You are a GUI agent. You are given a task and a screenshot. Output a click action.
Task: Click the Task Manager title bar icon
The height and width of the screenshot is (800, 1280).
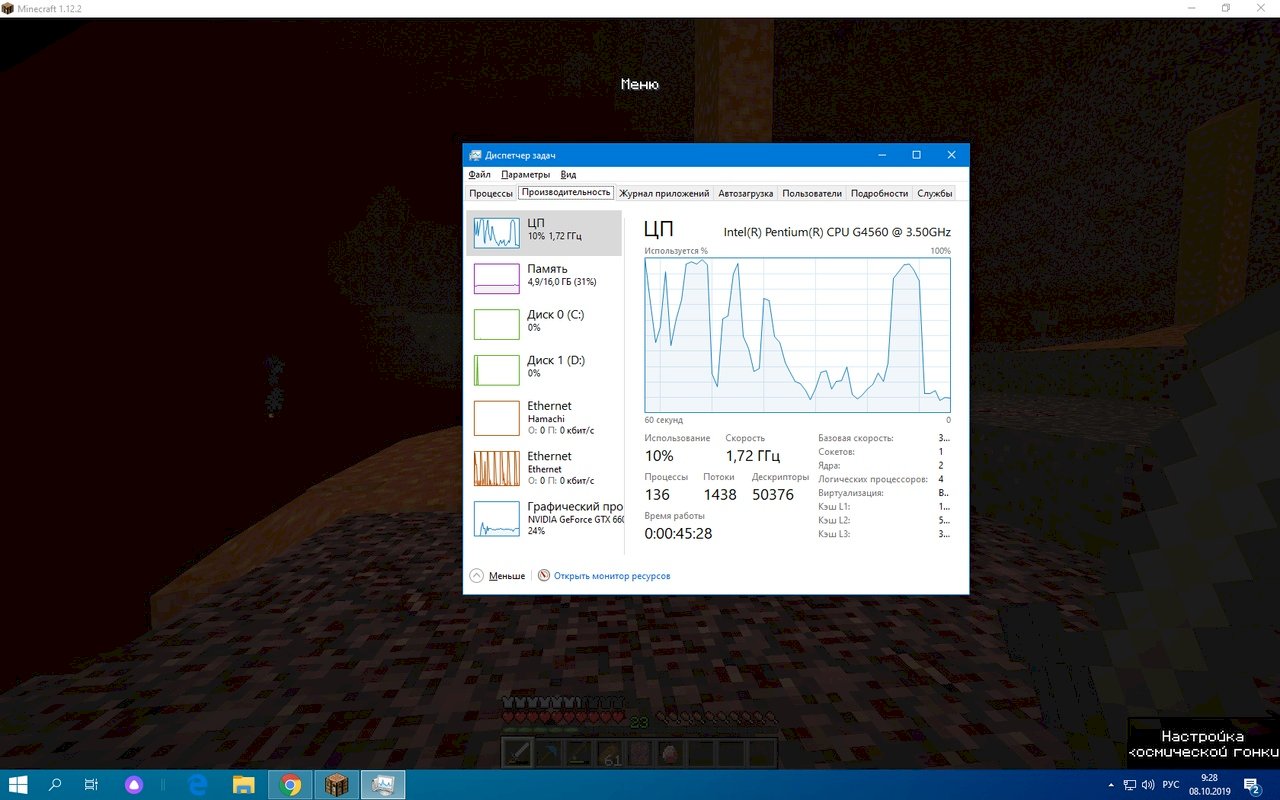coord(475,155)
